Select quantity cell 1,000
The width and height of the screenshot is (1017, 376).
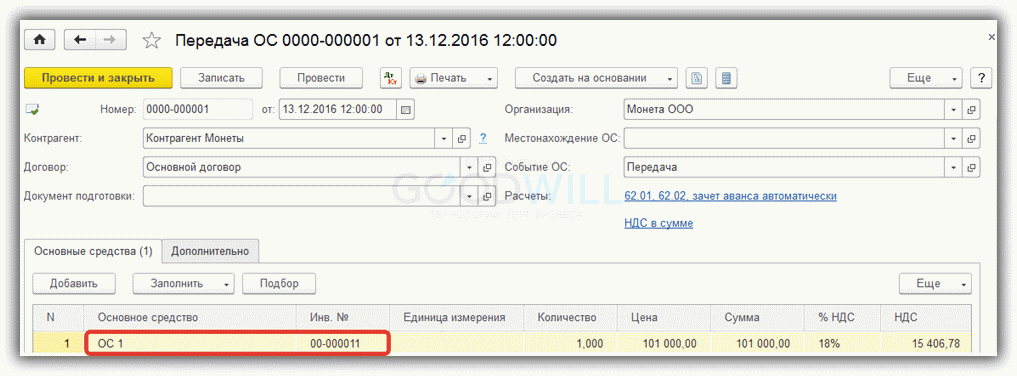(571, 343)
